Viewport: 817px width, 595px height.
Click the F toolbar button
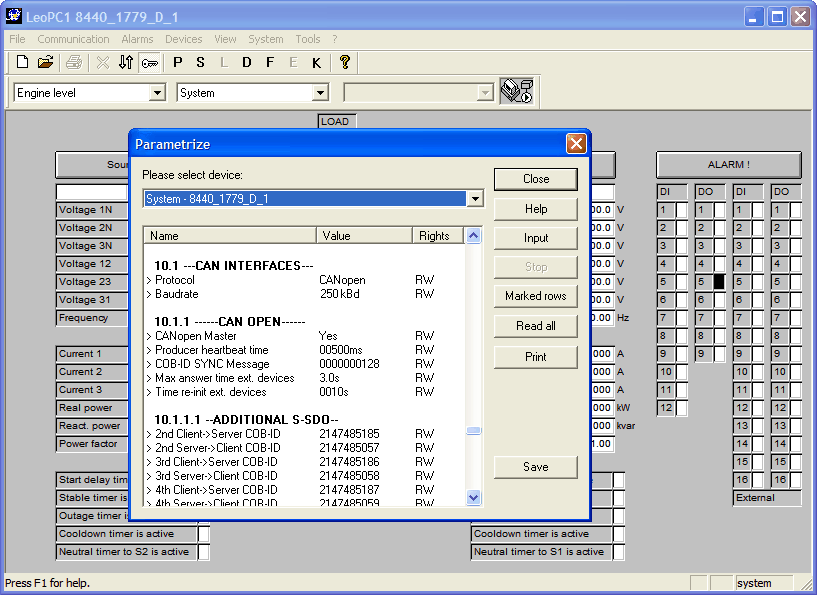coord(269,63)
